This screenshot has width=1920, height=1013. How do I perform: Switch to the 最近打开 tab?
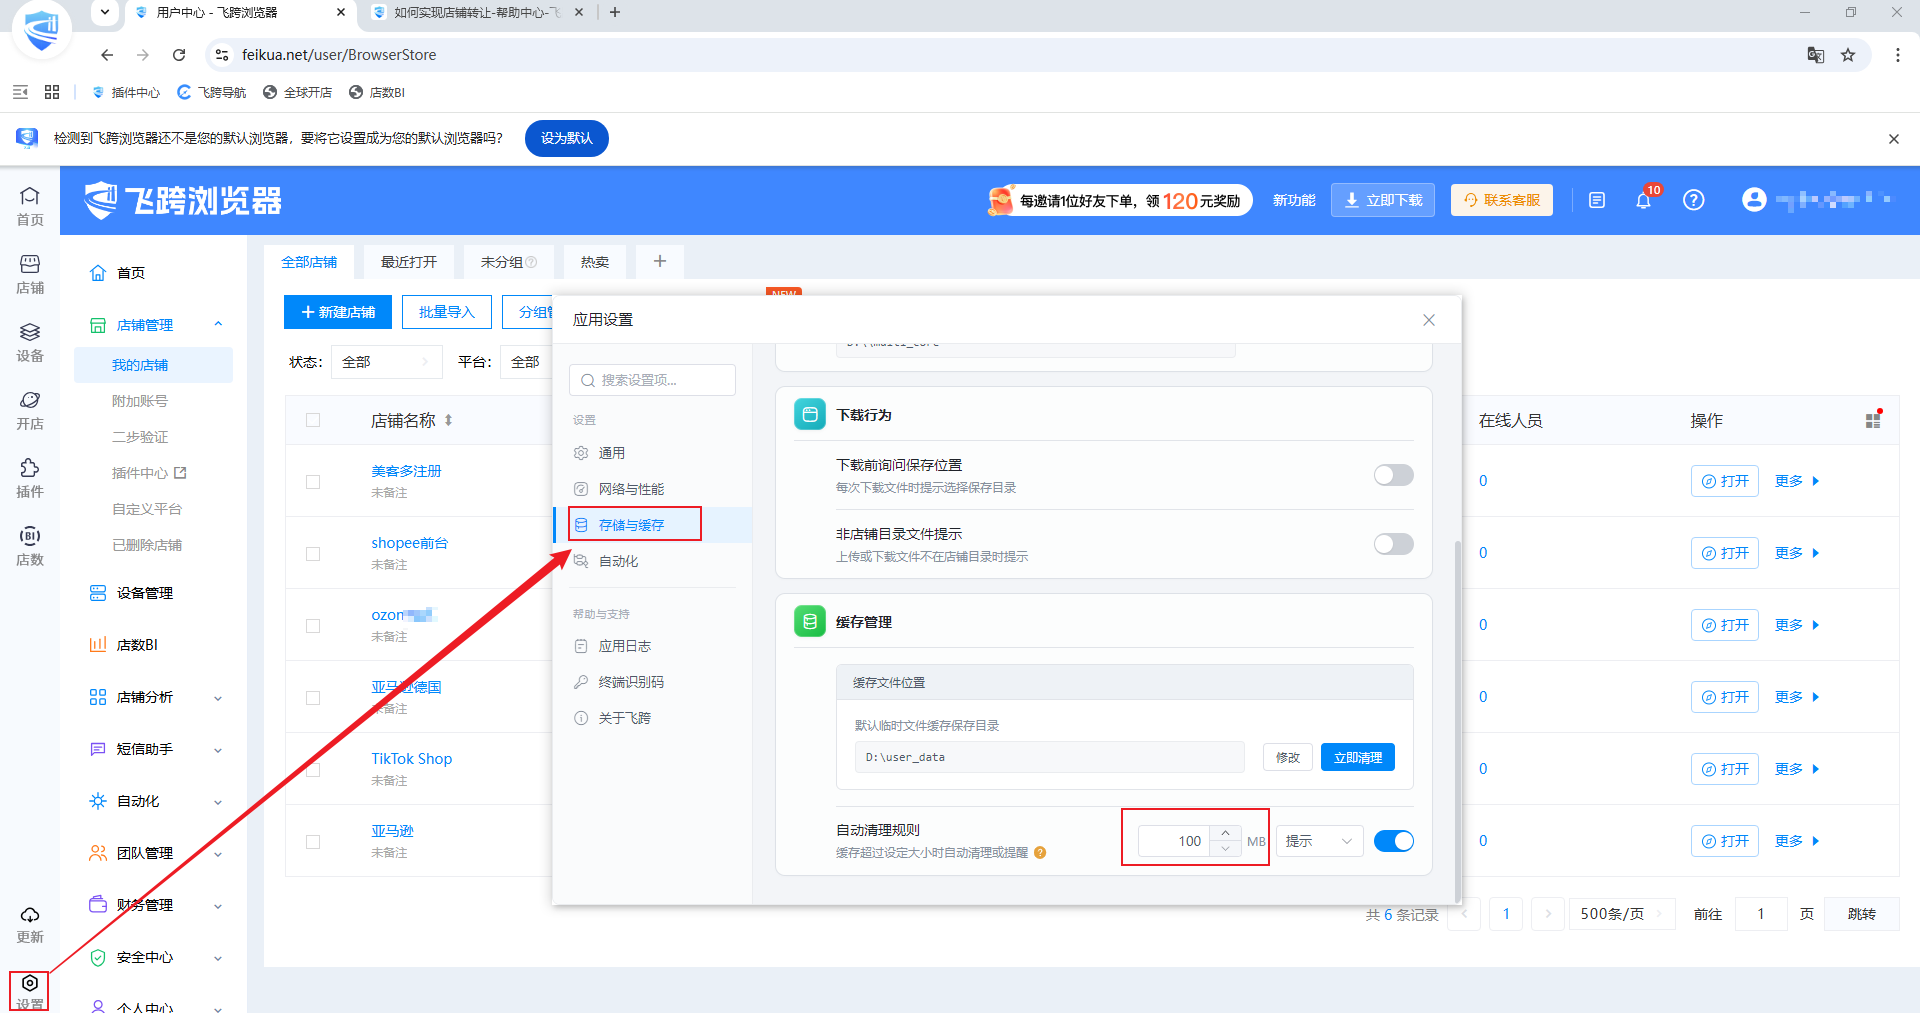409,262
